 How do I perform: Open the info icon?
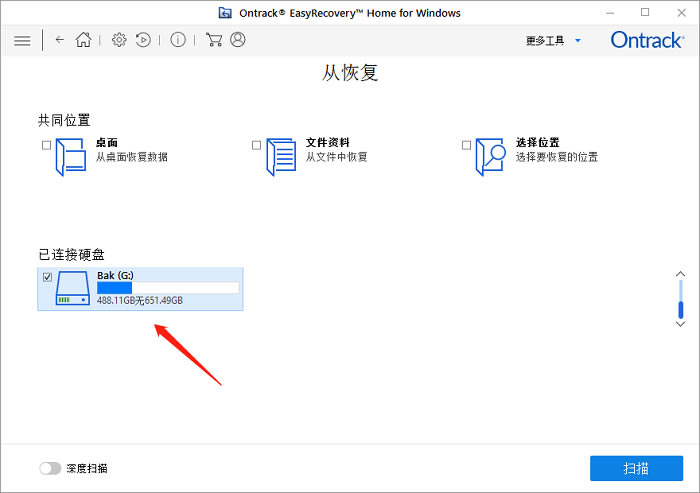(x=178, y=40)
